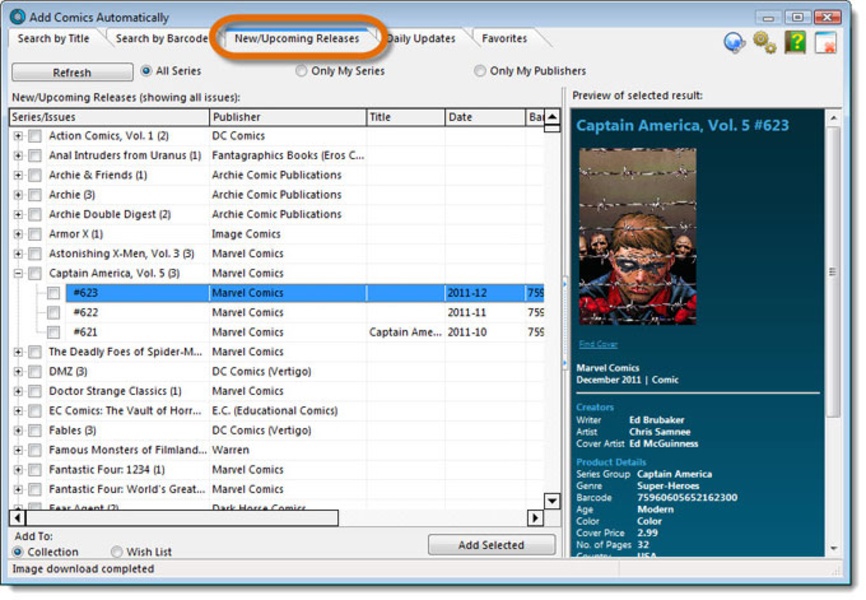Click the Add Selected button
The width and height of the screenshot is (866, 600).
pos(491,545)
